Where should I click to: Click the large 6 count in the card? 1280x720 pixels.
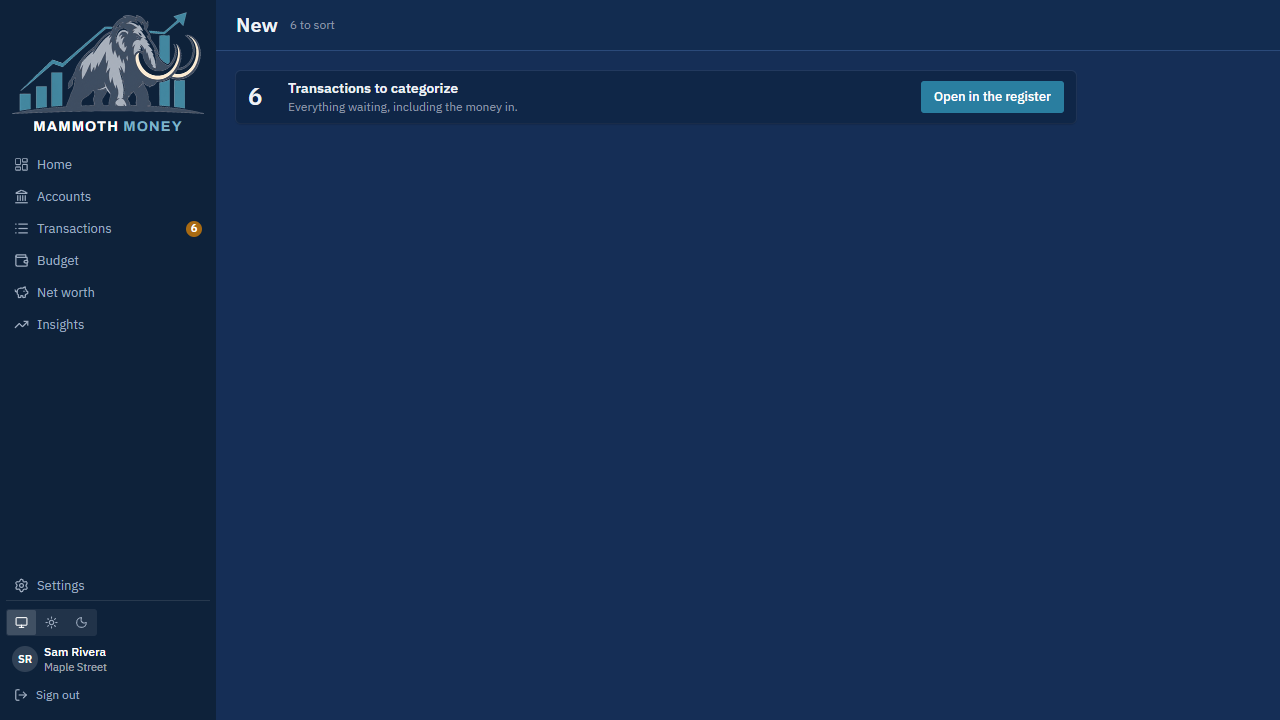pyautogui.click(x=255, y=97)
